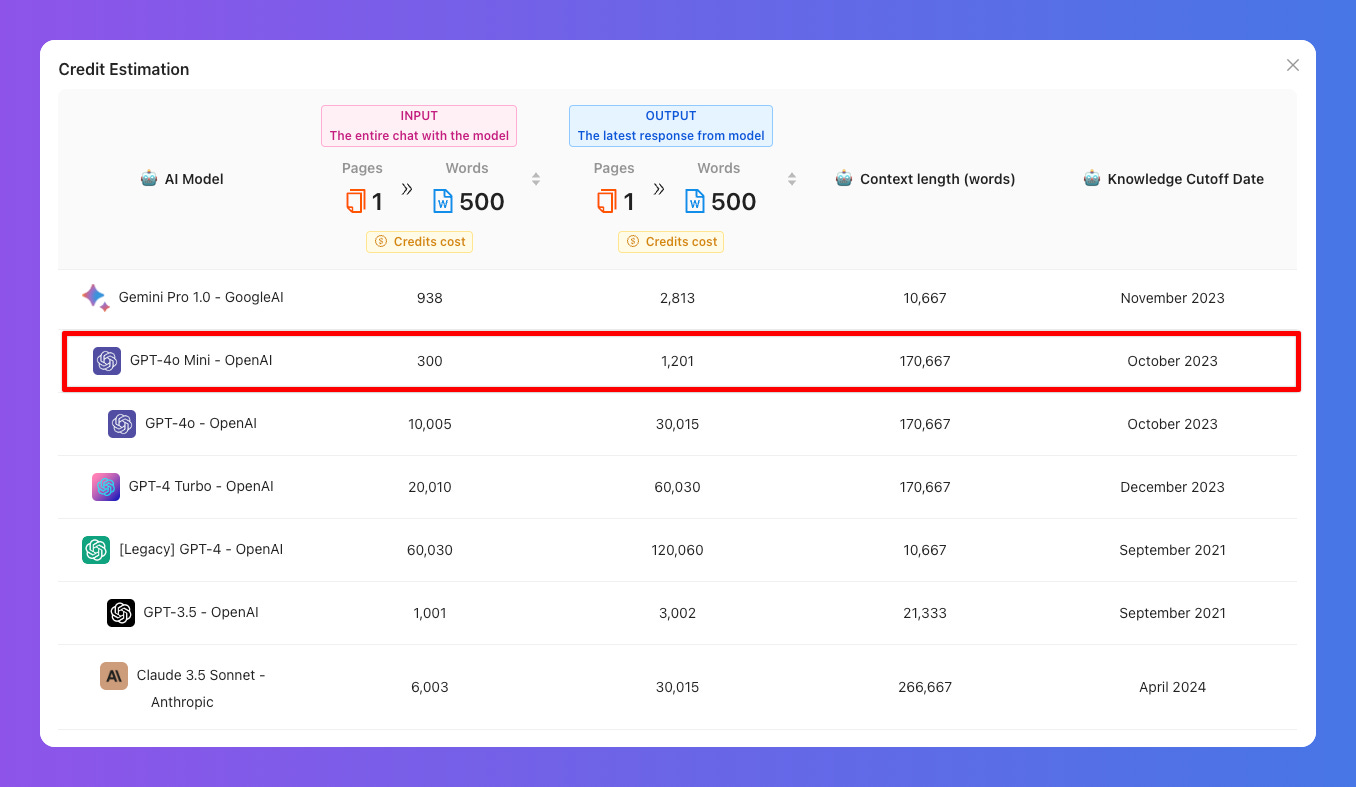This screenshot has height=787, width=1356.
Task: Click the Credits cost badge under INPUT
Action: point(419,242)
